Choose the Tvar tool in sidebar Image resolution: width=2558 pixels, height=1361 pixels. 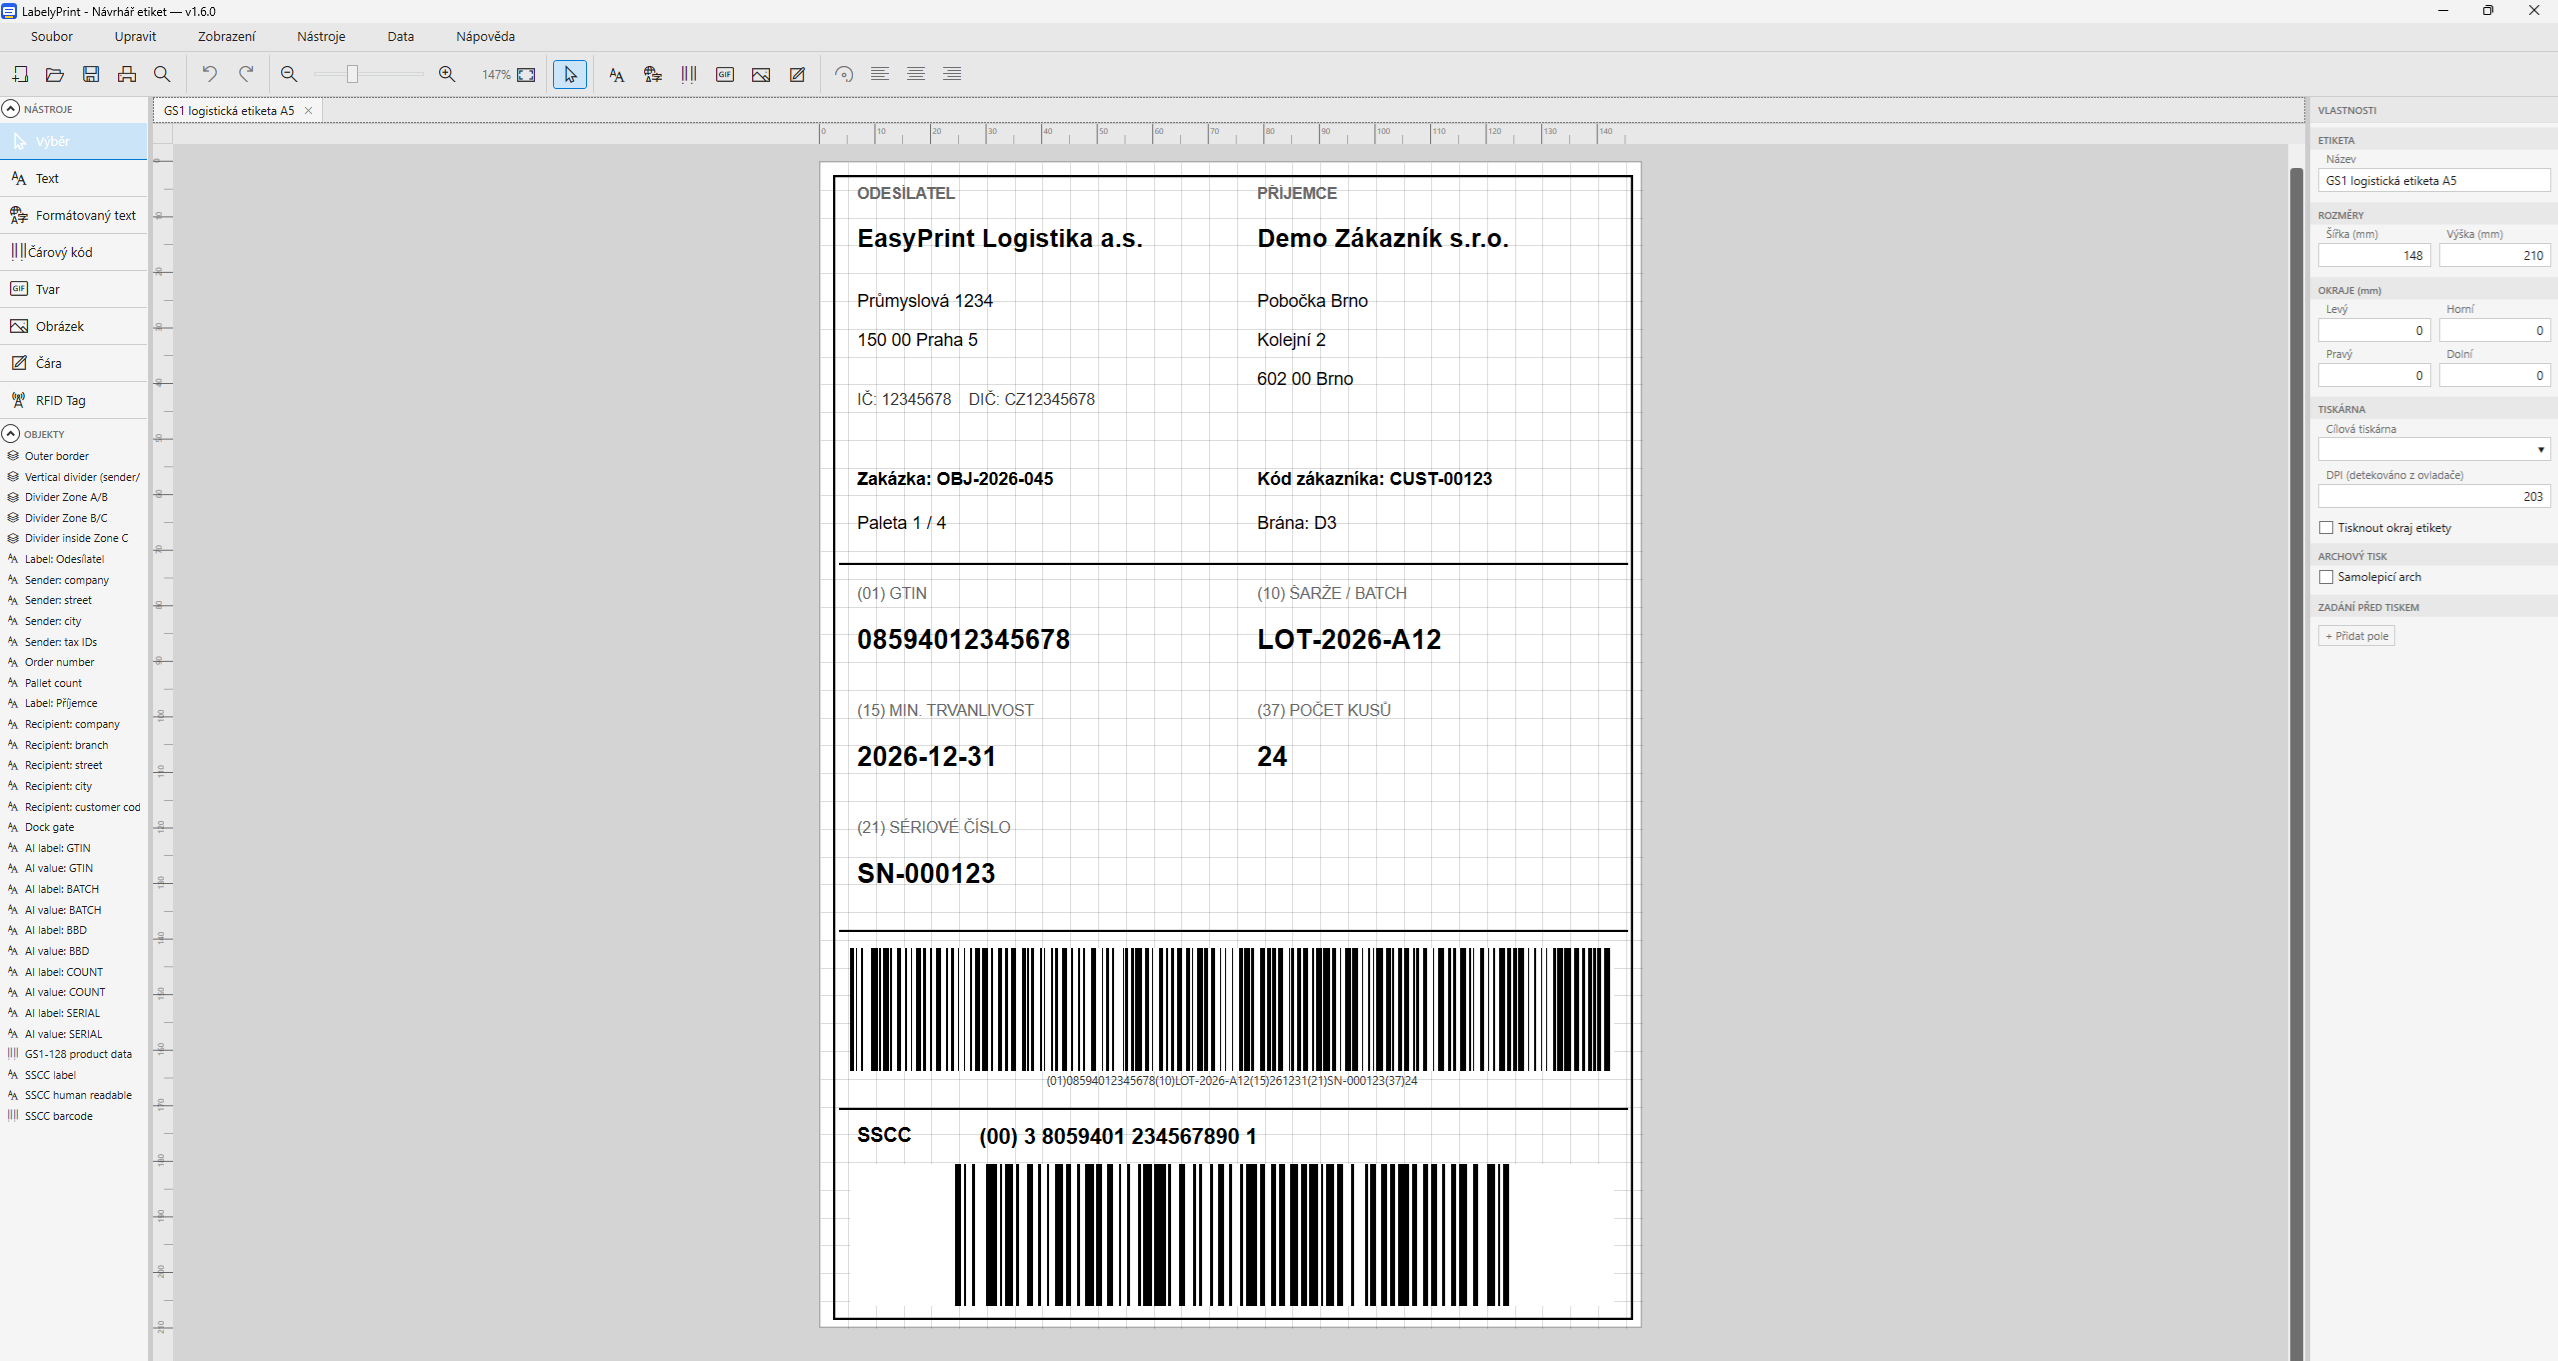click(x=74, y=289)
